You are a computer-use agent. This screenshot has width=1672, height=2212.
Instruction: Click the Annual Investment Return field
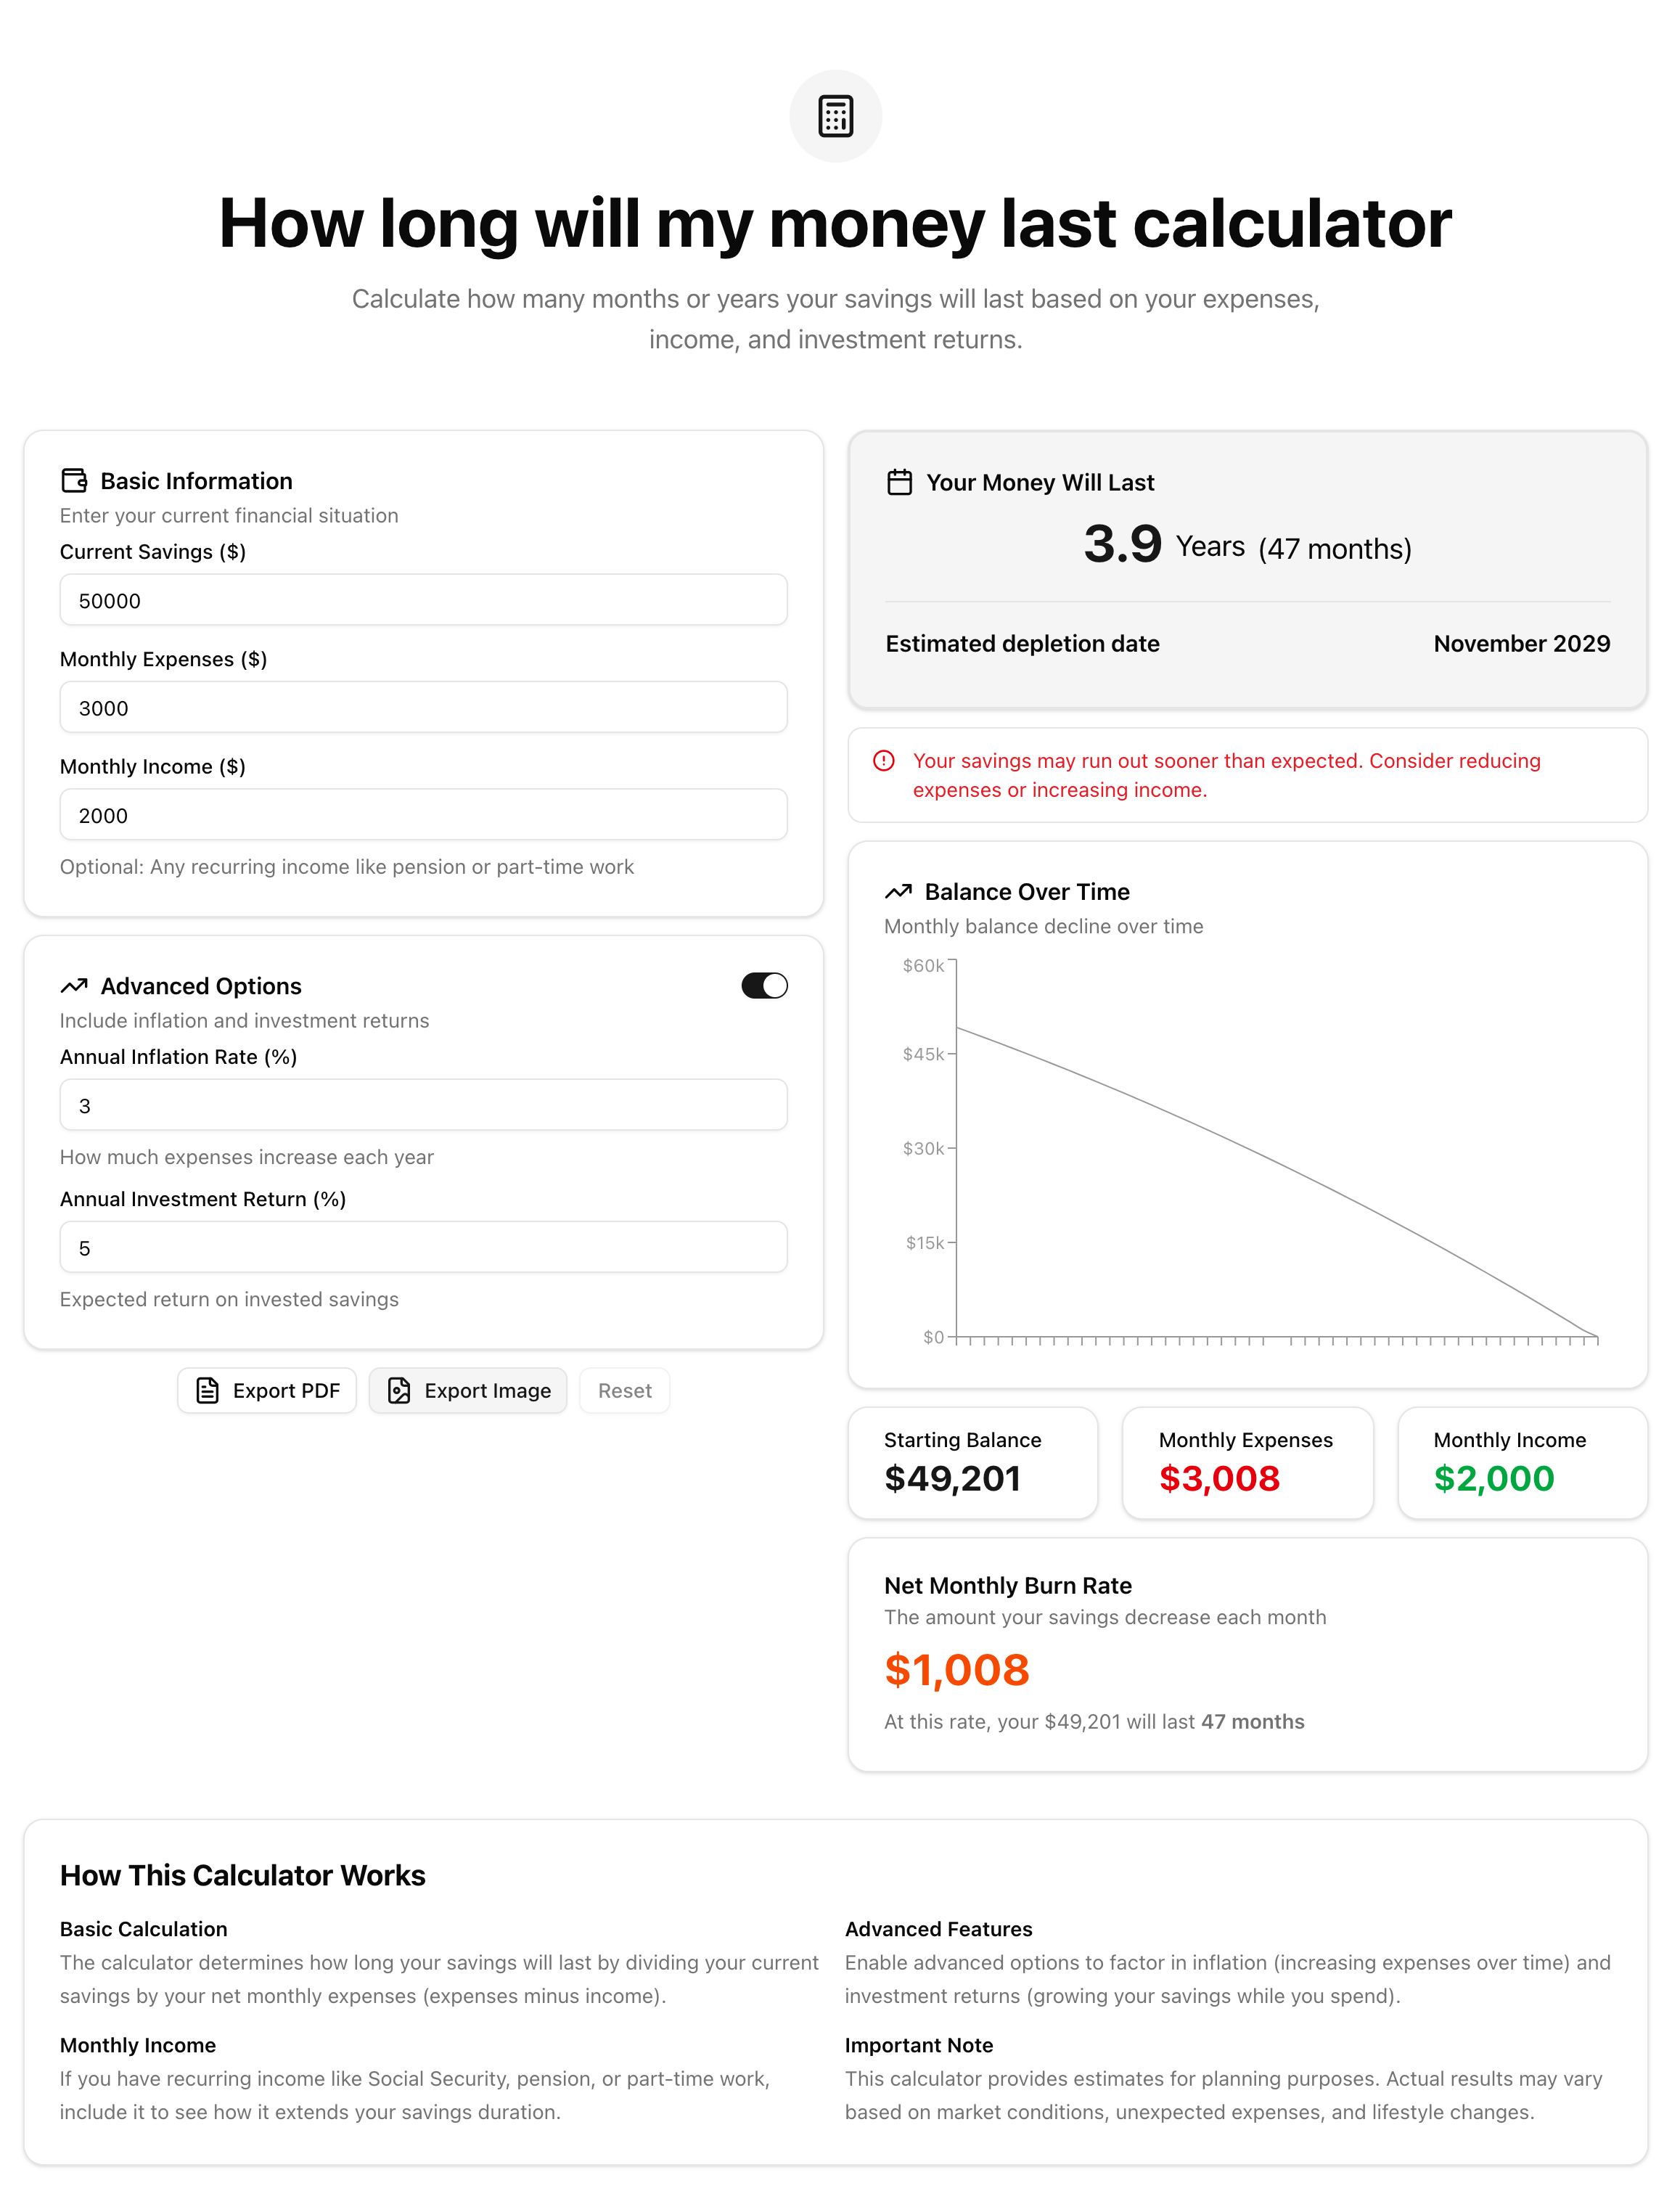(x=423, y=1247)
